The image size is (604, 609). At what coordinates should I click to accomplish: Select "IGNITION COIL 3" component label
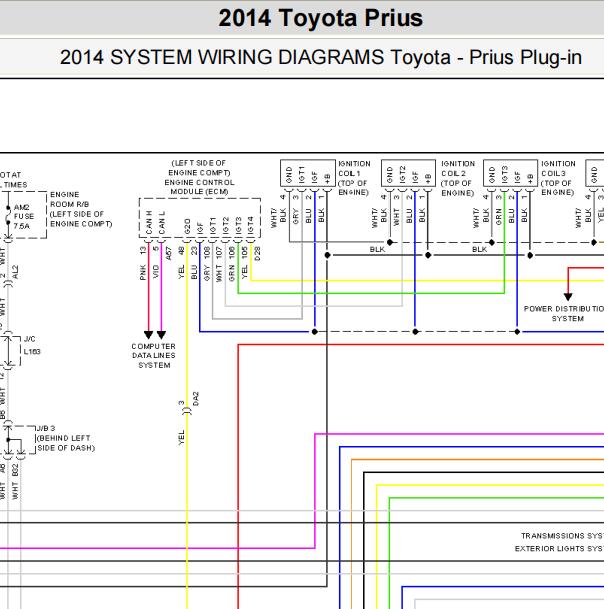[558, 169]
